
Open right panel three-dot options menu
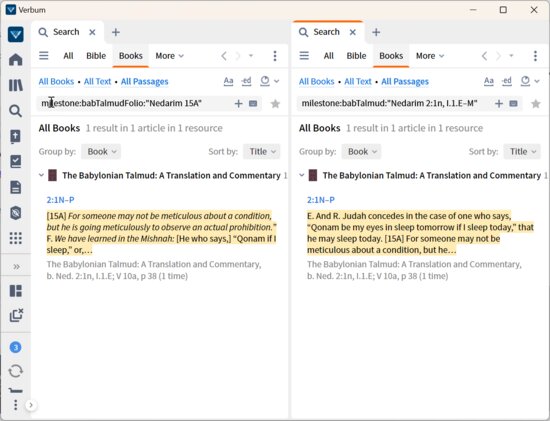pyautogui.click(x=535, y=56)
